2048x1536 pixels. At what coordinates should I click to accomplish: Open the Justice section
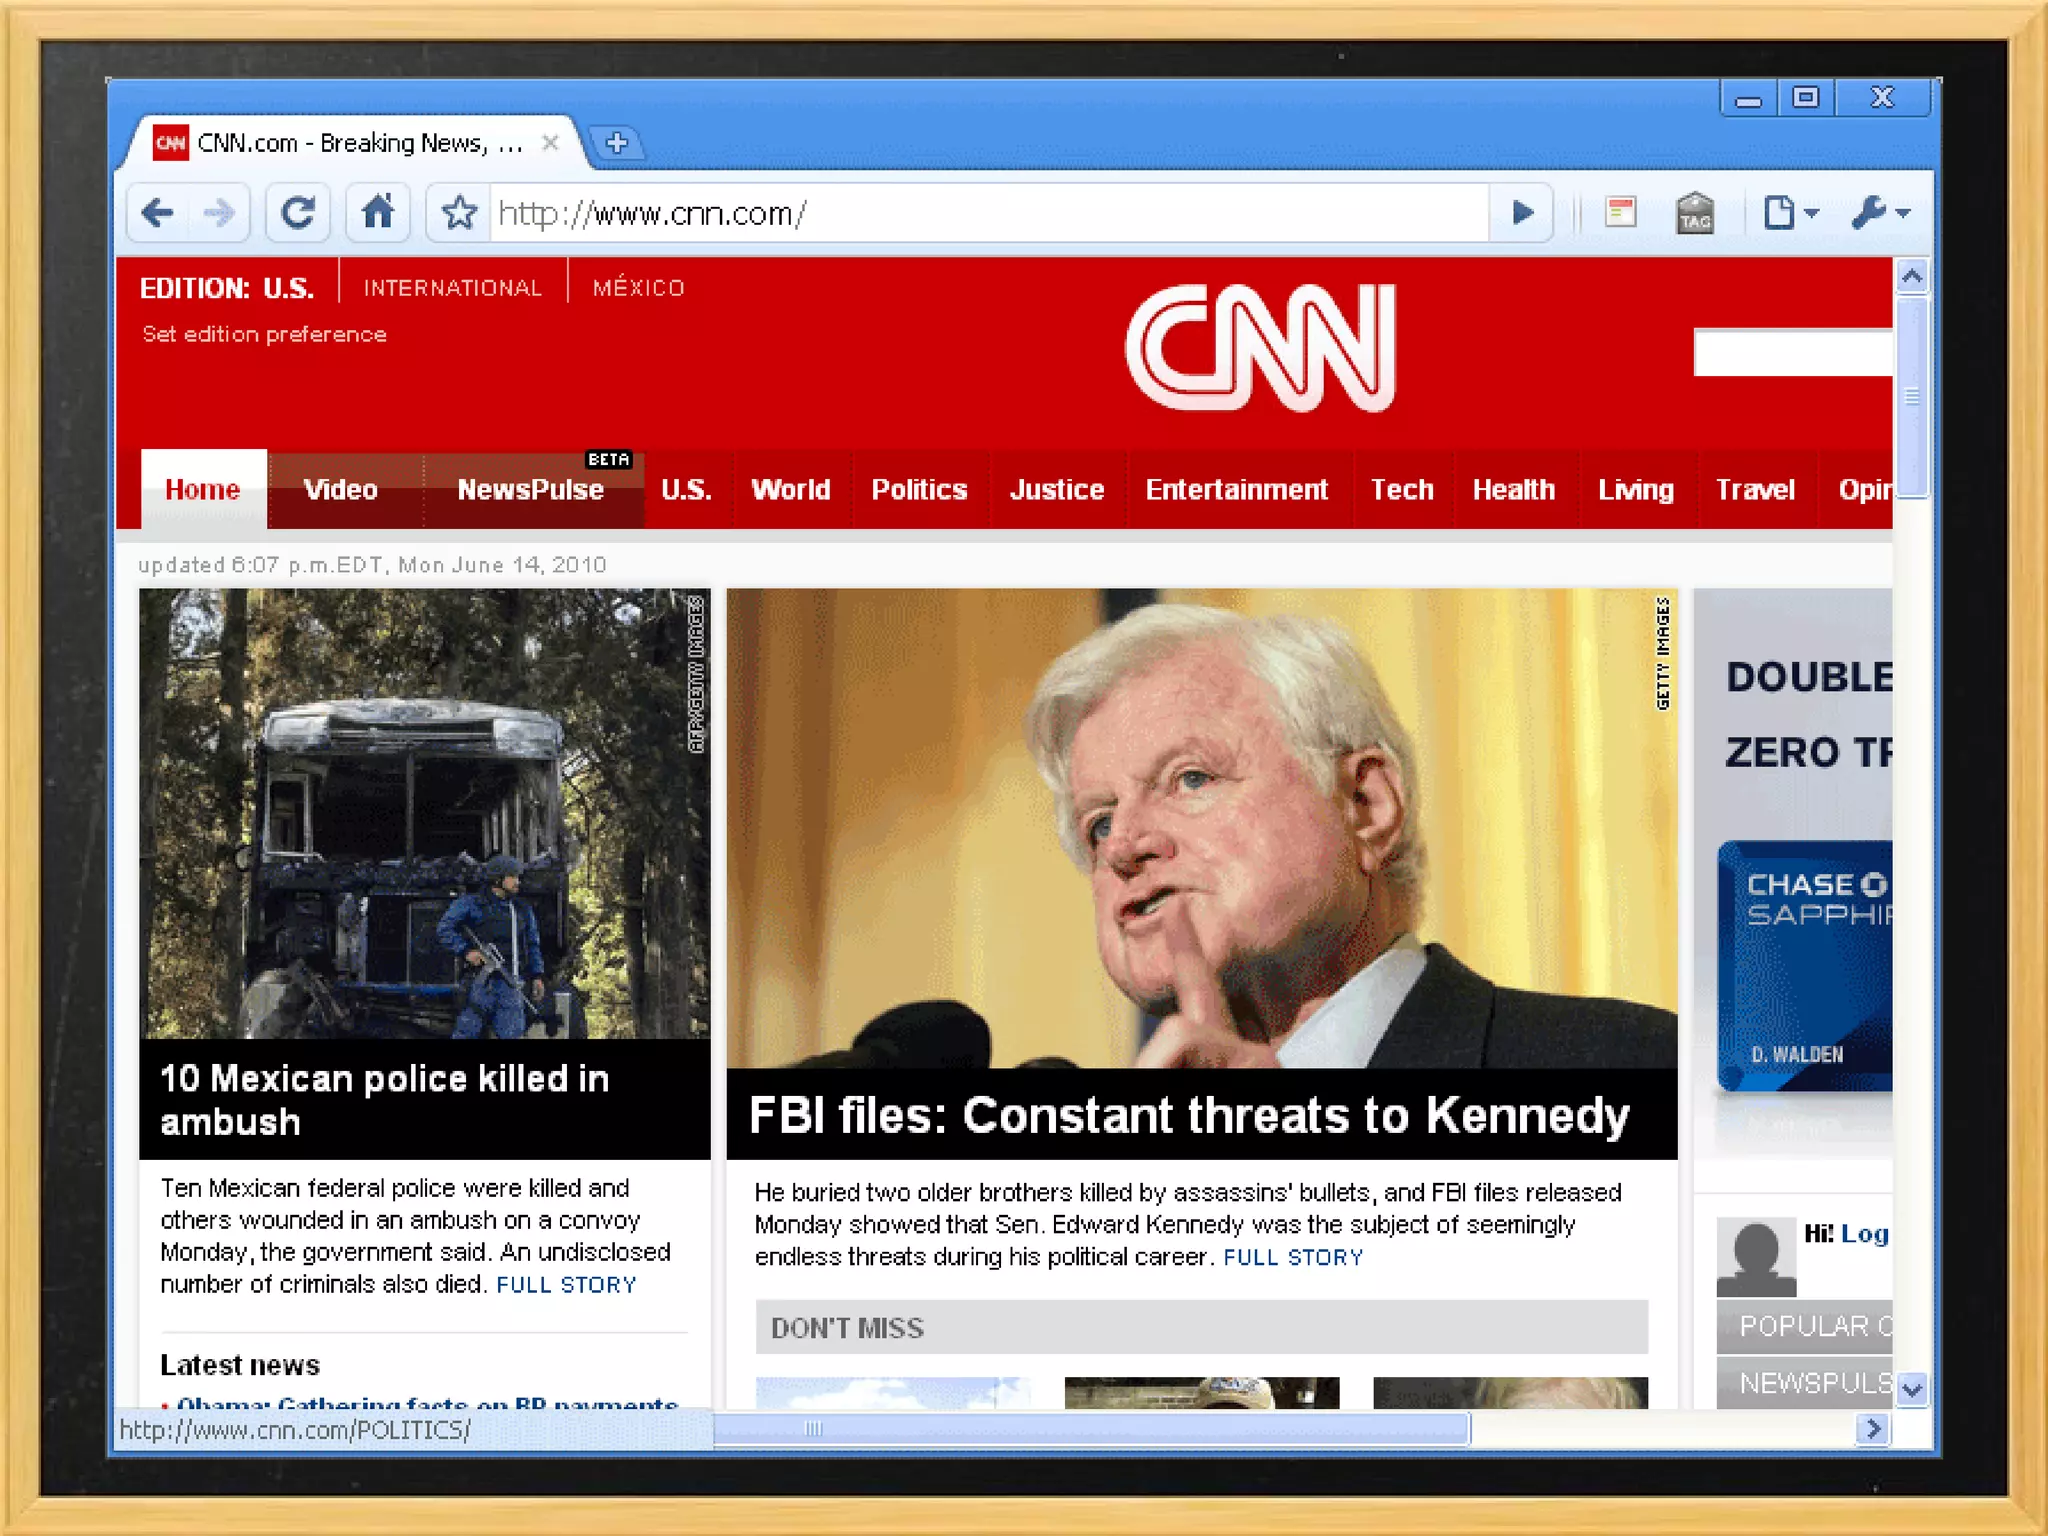pyautogui.click(x=1057, y=489)
